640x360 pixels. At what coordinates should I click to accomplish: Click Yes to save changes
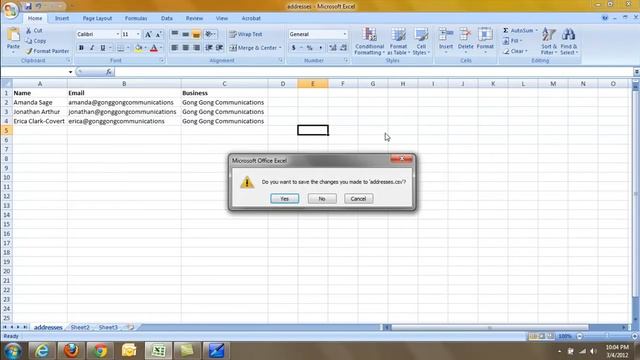pyautogui.click(x=284, y=199)
